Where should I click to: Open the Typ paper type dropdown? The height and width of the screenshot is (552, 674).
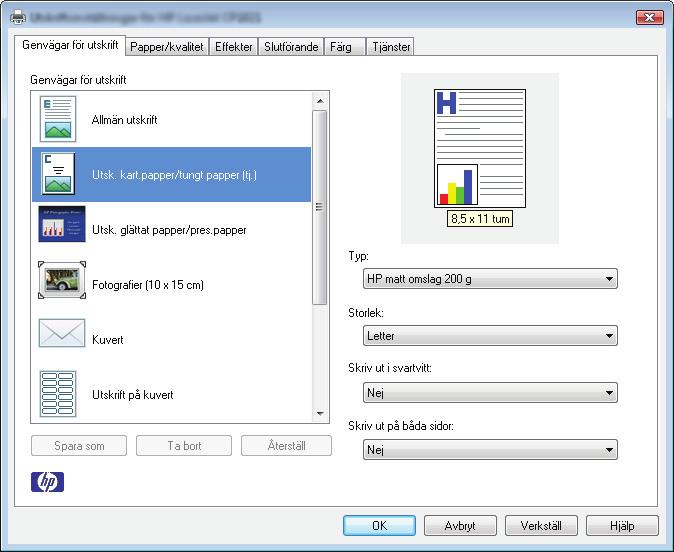tap(490, 279)
